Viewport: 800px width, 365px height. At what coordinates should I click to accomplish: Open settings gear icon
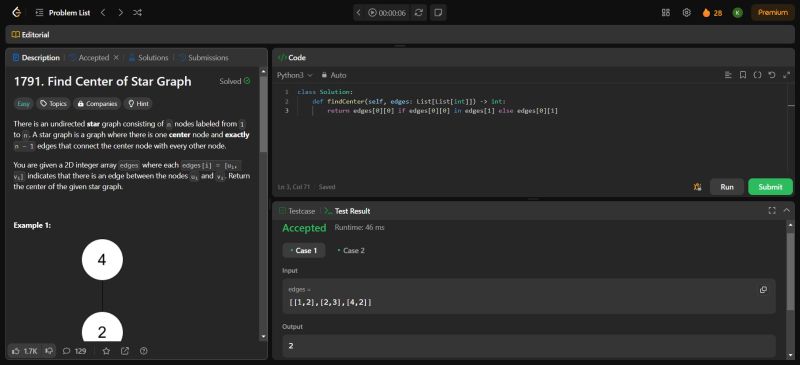tap(687, 13)
